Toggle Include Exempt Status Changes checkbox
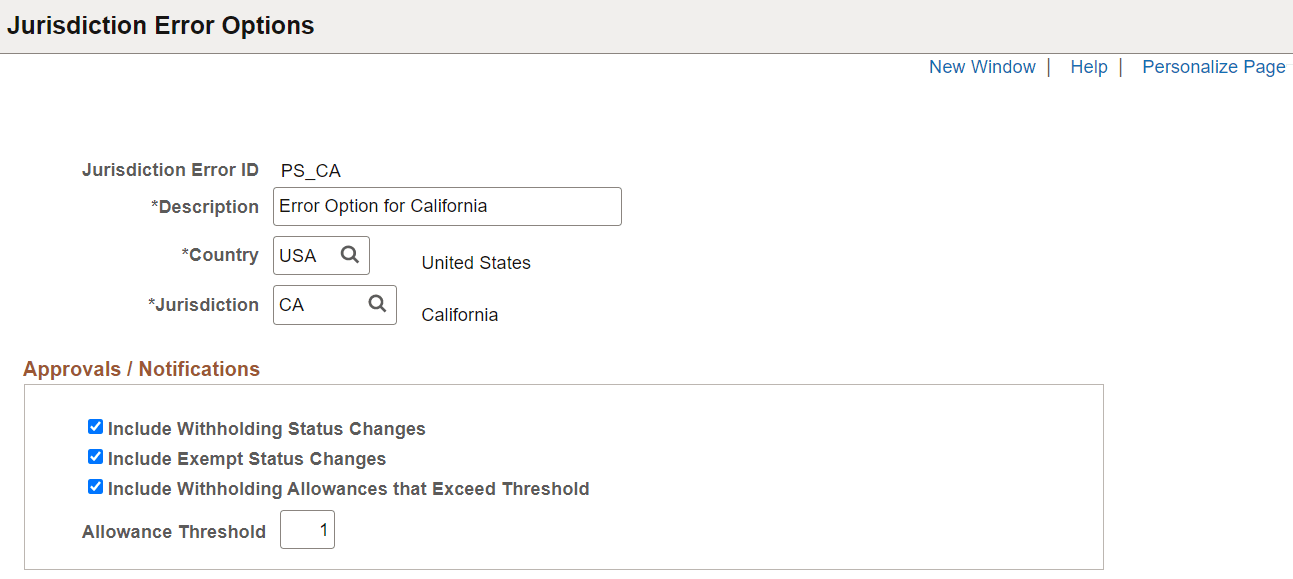1293x579 pixels. pos(95,457)
